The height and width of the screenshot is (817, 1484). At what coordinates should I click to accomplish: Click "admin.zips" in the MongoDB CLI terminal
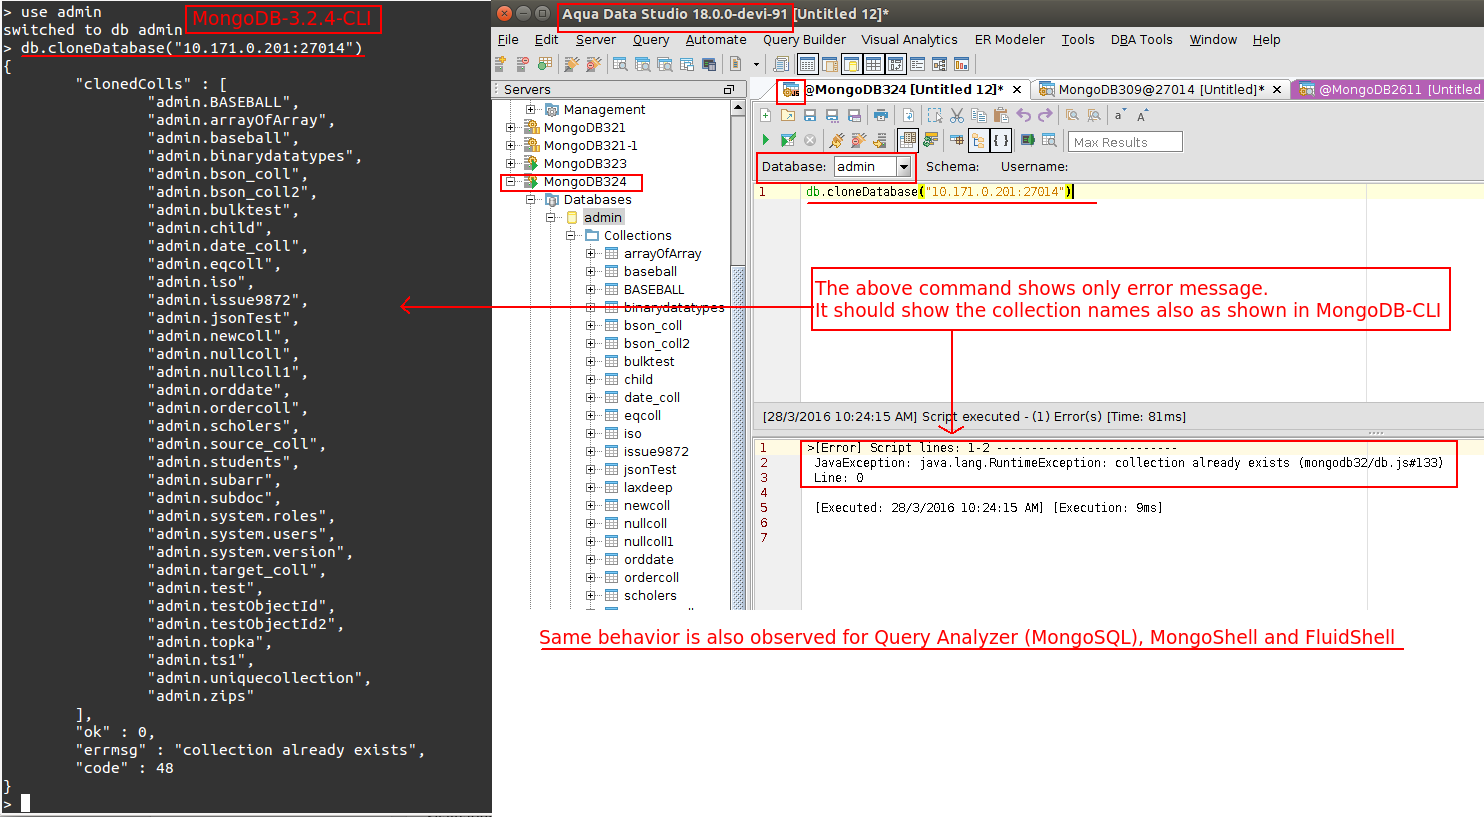point(201,696)
